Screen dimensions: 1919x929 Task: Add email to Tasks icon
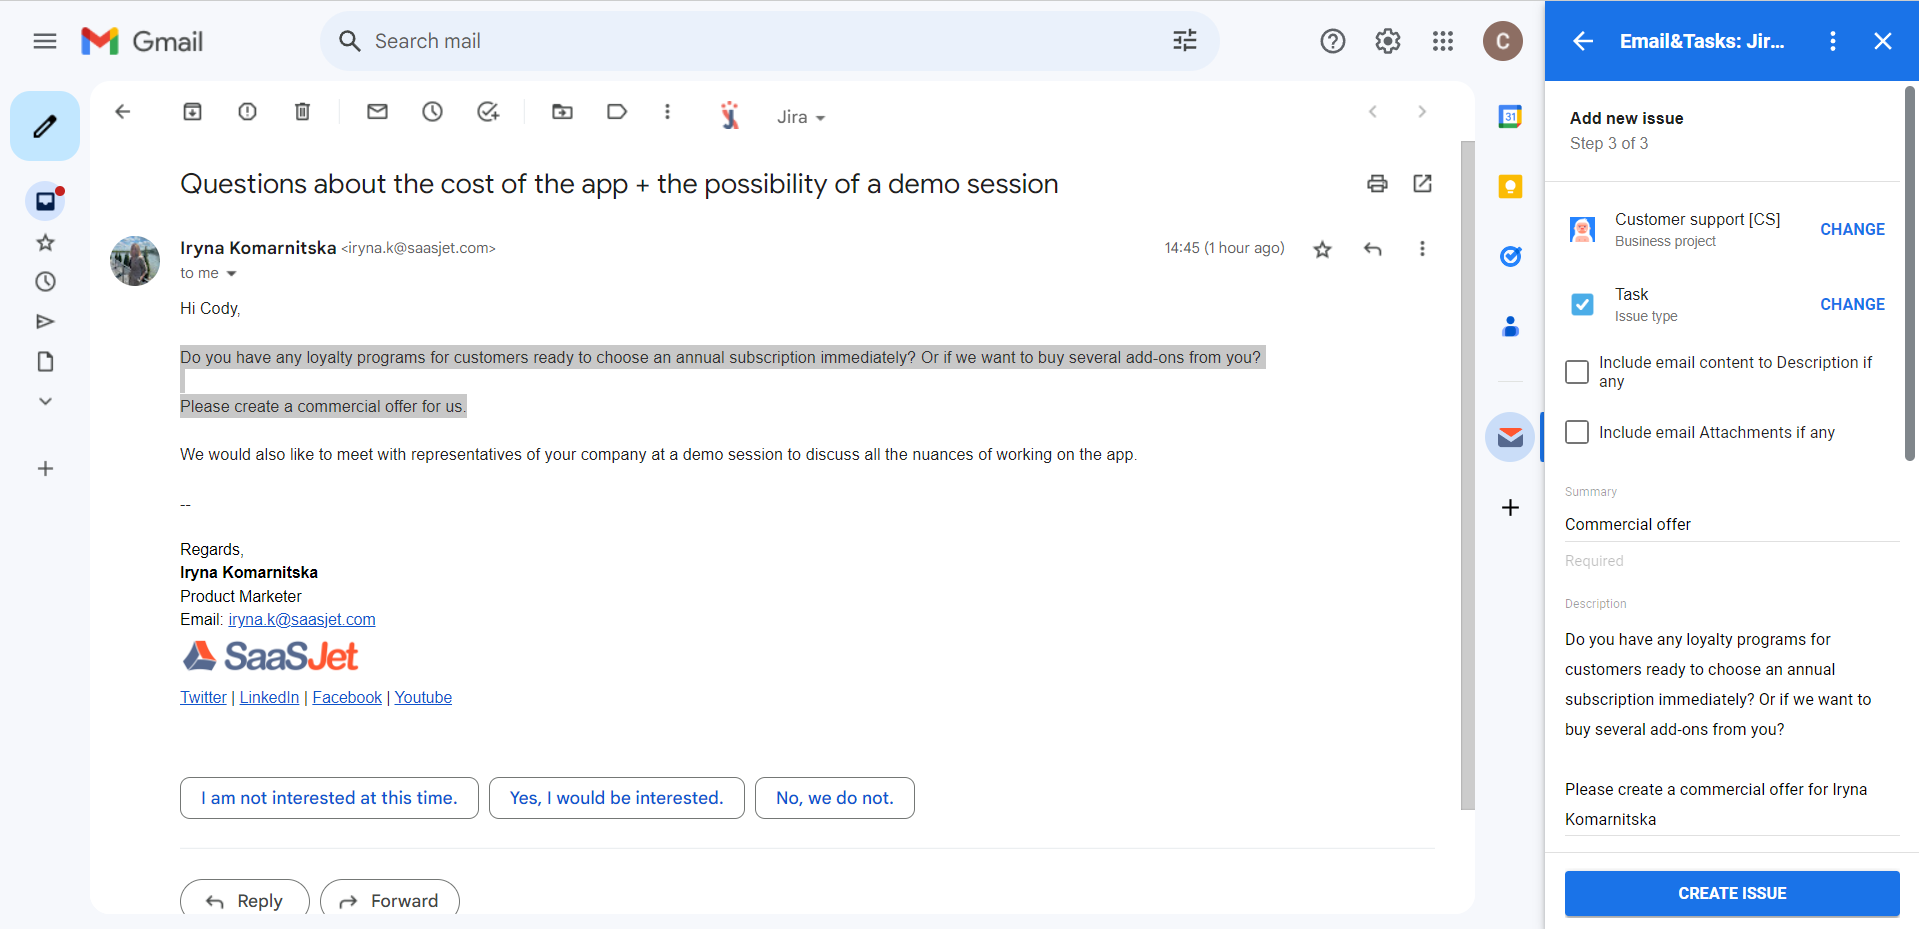(488, 112)
